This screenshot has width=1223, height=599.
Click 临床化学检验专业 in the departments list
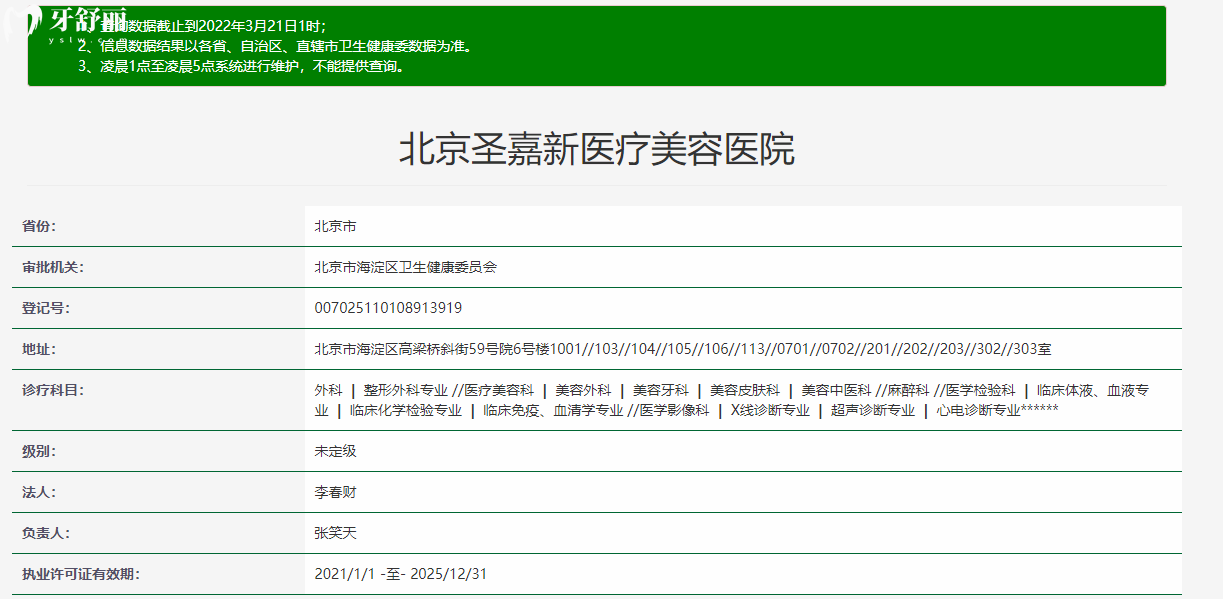click(x=406, y=410)
